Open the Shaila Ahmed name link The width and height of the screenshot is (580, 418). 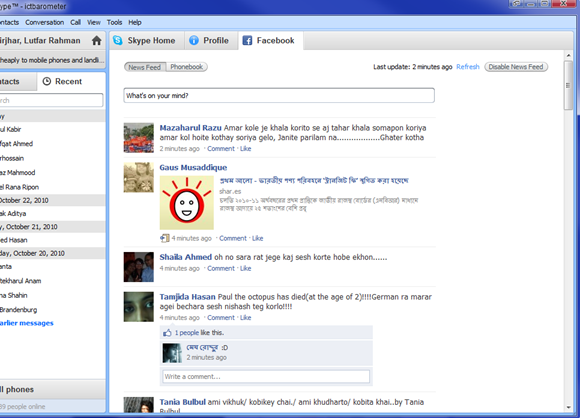tap(186, 257)
